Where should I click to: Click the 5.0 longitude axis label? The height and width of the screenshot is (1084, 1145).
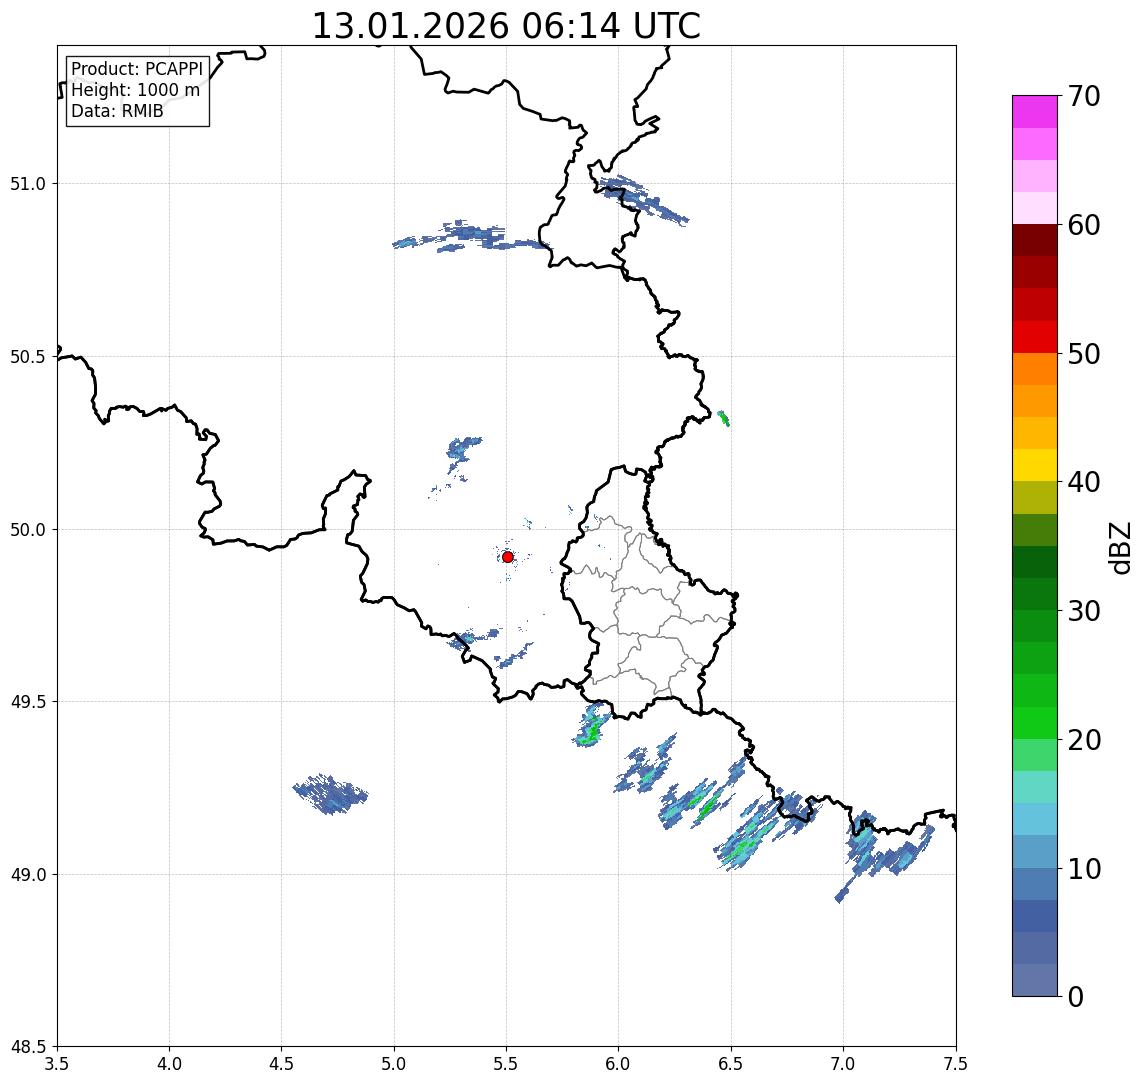[x=394, y=1064]
